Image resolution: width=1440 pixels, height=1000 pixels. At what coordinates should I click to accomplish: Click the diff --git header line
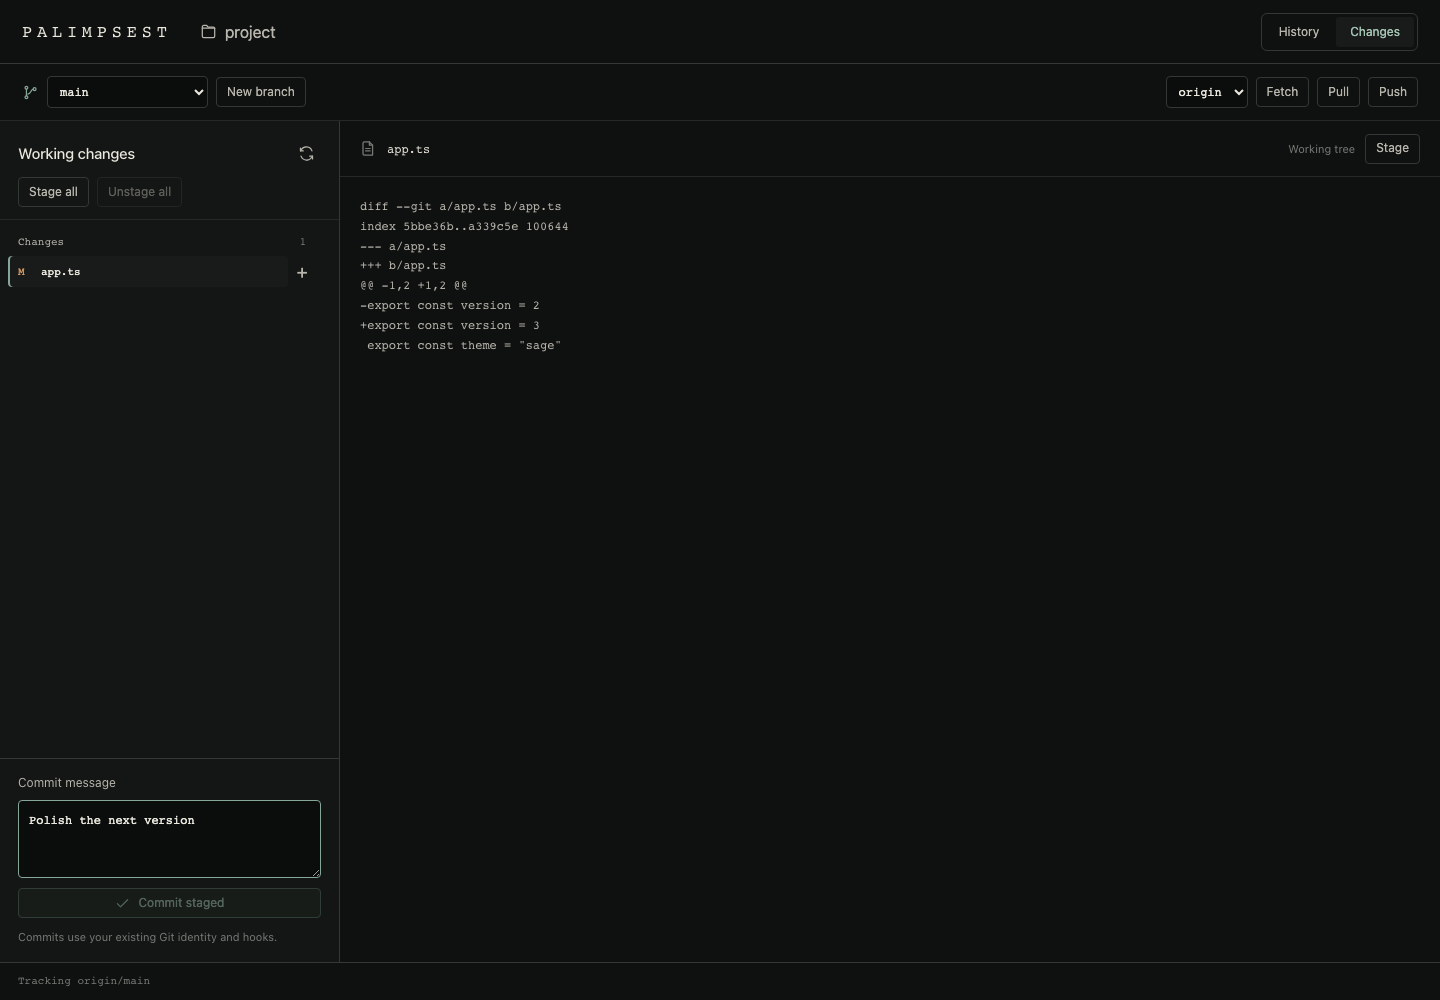coord(461,206)
